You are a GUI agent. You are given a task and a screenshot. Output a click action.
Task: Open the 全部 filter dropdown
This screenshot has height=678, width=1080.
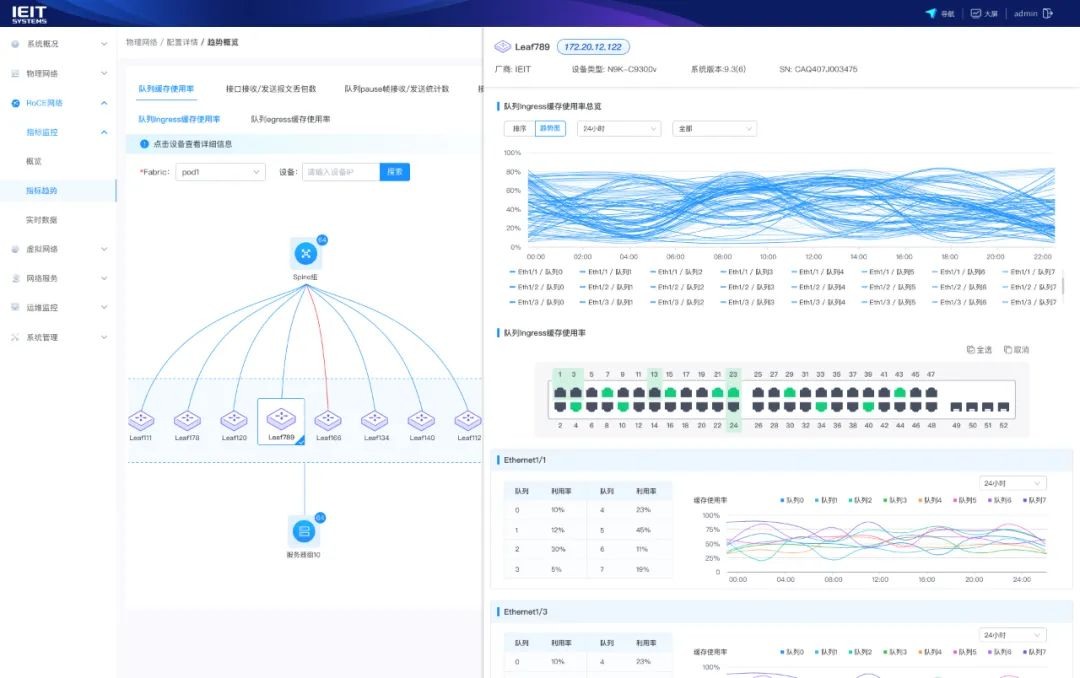pos(714,129)
